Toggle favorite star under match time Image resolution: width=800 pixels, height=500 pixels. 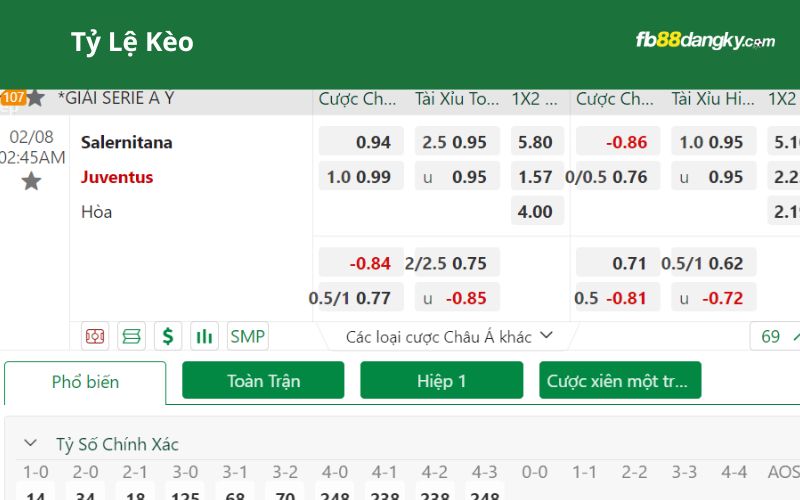31,181
